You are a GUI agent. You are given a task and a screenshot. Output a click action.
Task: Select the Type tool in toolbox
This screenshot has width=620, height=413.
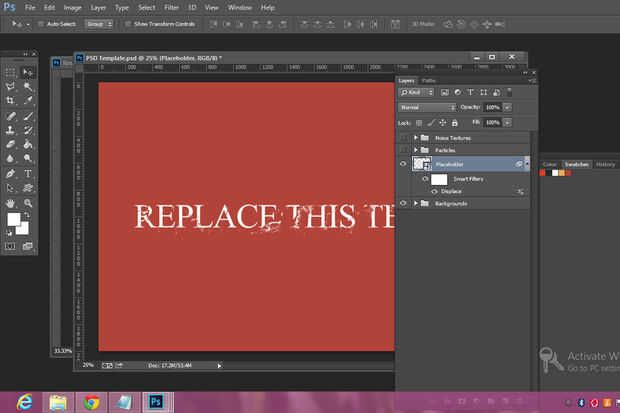[28, 172]
